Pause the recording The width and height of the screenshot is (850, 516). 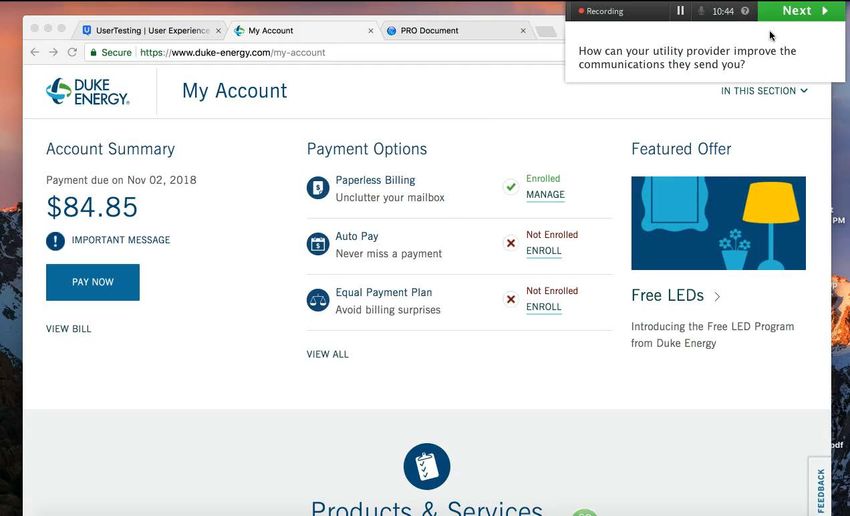tap(680, 11)
